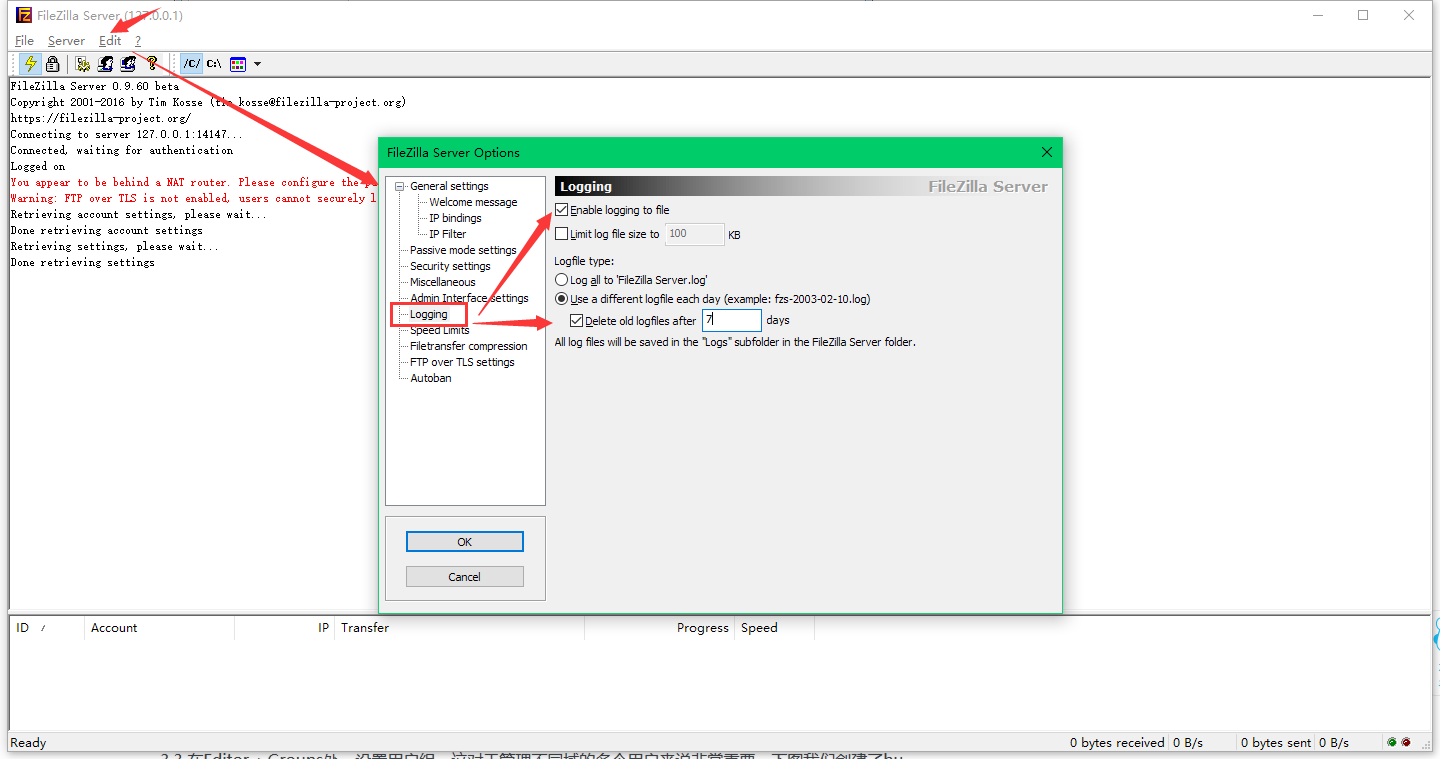Toggle Delete old logfiles after checkbox

[576, 321]
